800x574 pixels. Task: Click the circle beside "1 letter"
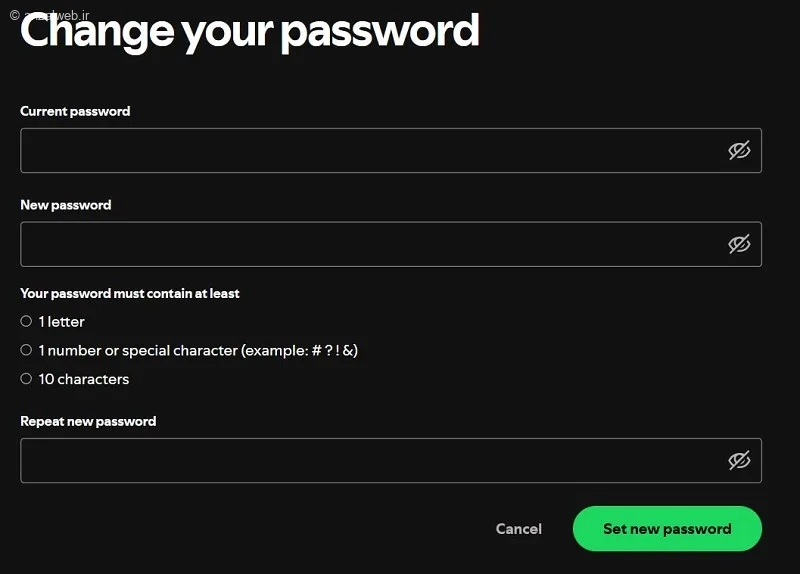pos(26,321)
